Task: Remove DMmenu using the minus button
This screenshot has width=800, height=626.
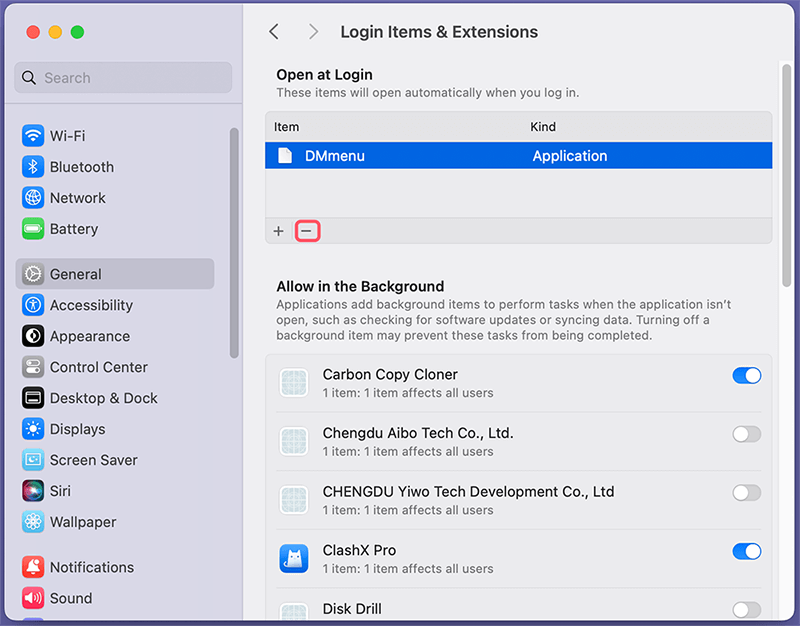Action: [x=307, y=231]
